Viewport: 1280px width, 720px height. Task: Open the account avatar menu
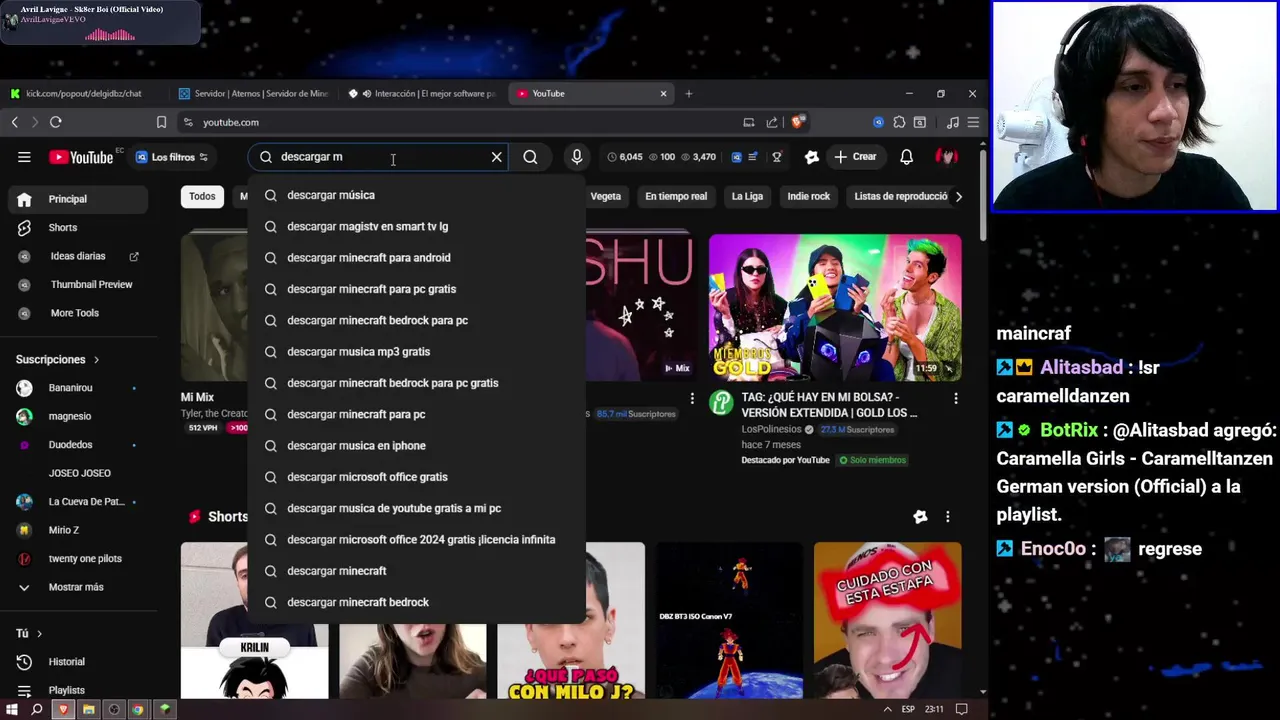pos(946,157)
